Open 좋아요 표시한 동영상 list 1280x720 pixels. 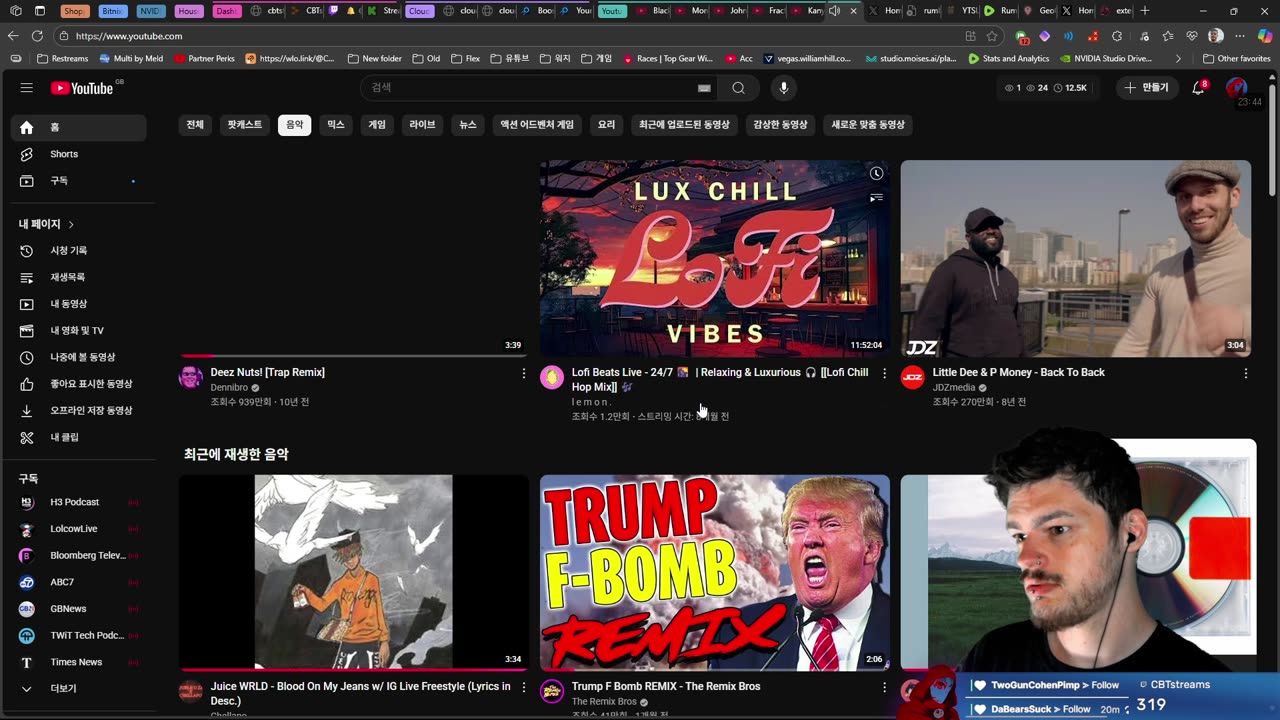click(x=78, y=384)
